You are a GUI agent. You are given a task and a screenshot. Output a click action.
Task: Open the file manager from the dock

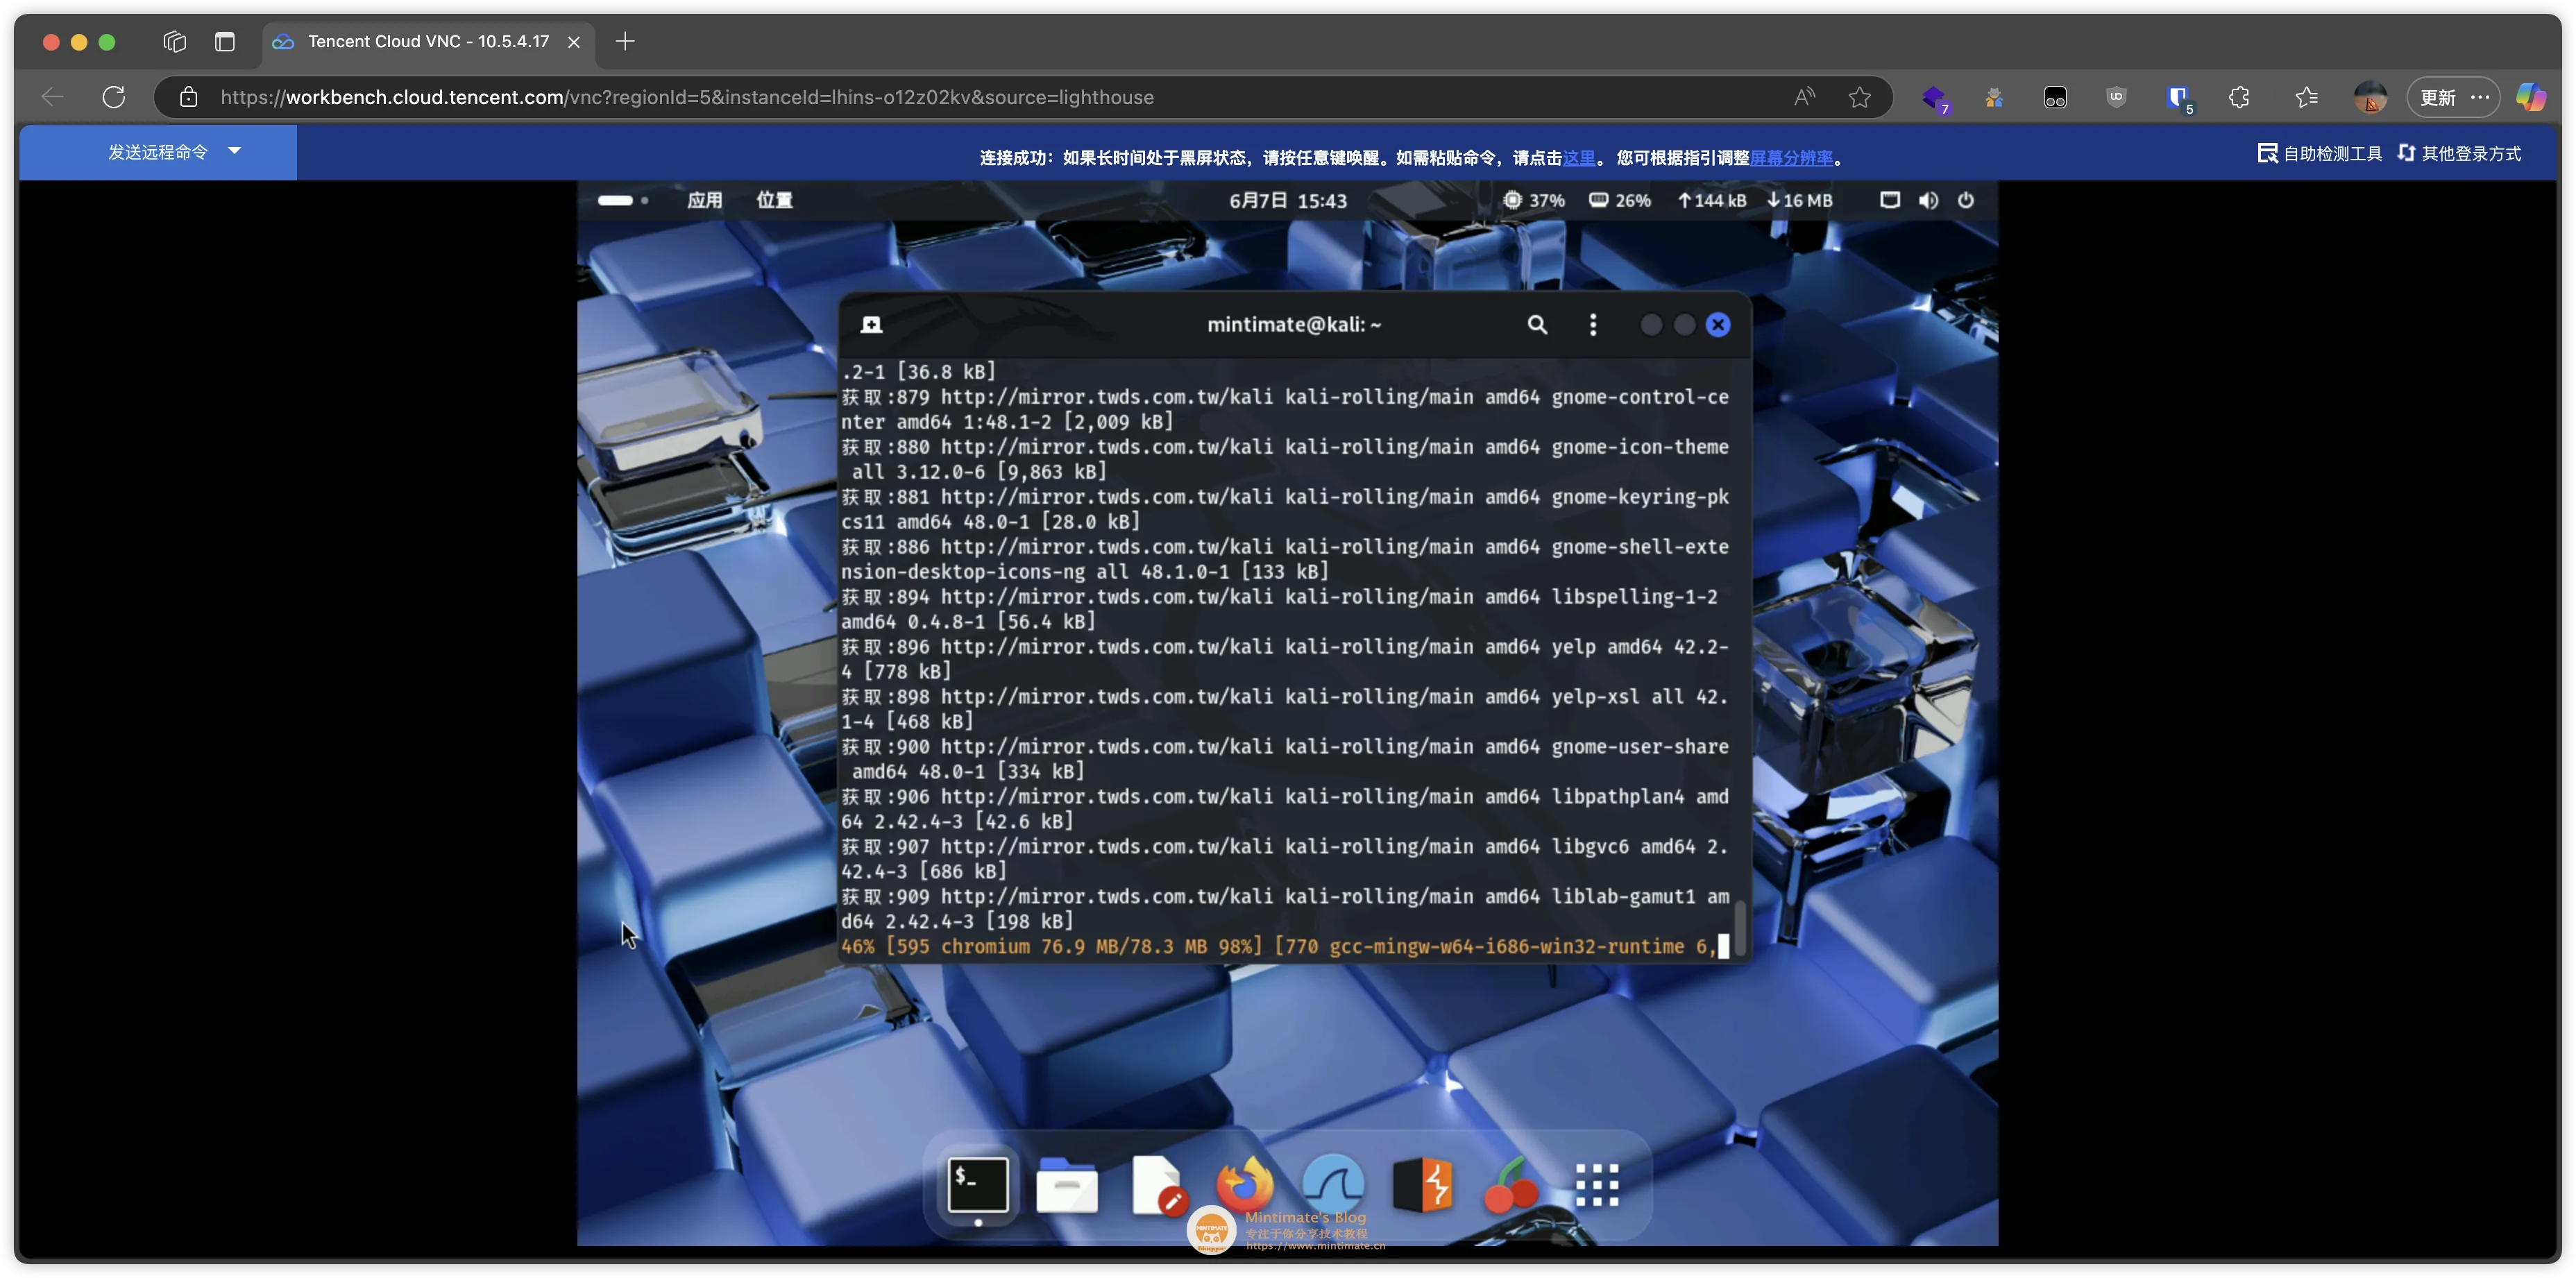1067,1185
